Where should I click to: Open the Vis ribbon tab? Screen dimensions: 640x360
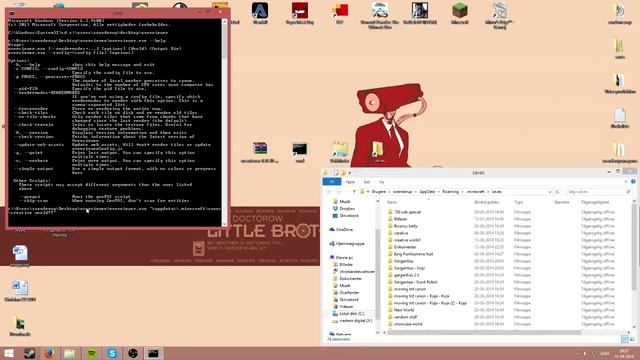coord(381,182)
